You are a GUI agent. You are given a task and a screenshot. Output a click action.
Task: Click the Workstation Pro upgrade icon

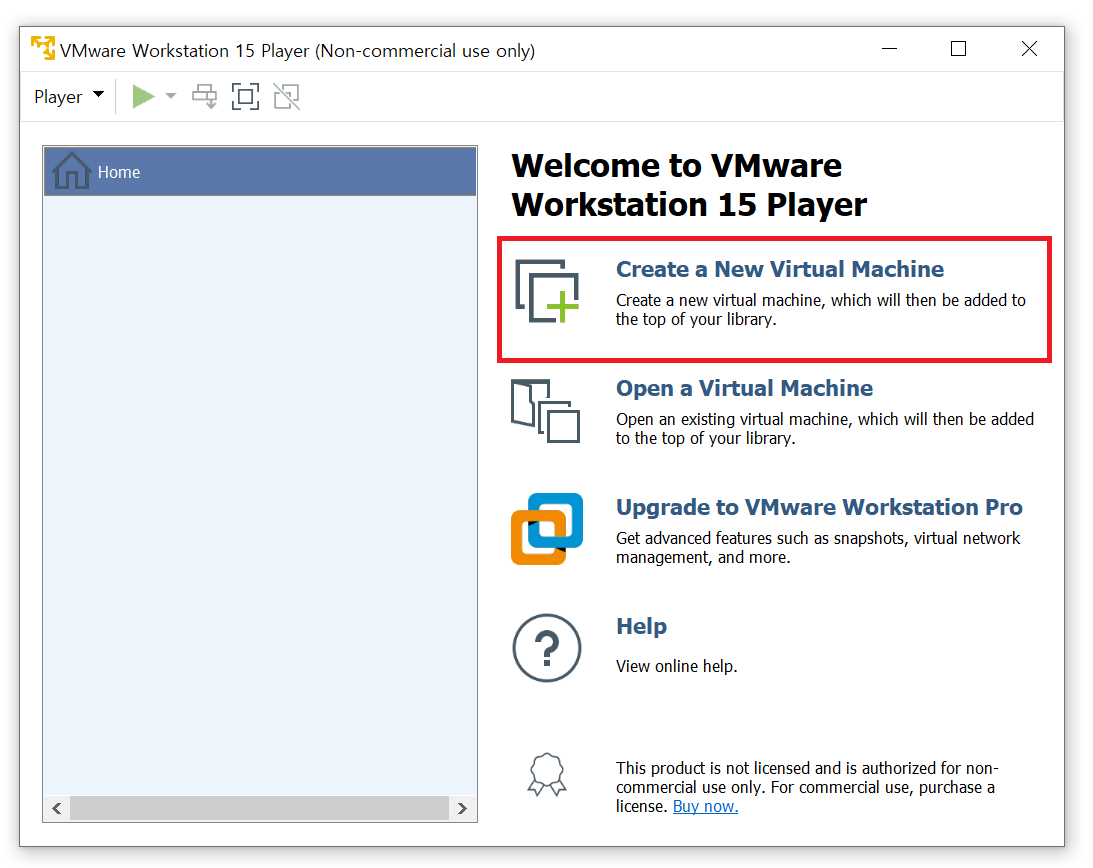tap(546, 529)
